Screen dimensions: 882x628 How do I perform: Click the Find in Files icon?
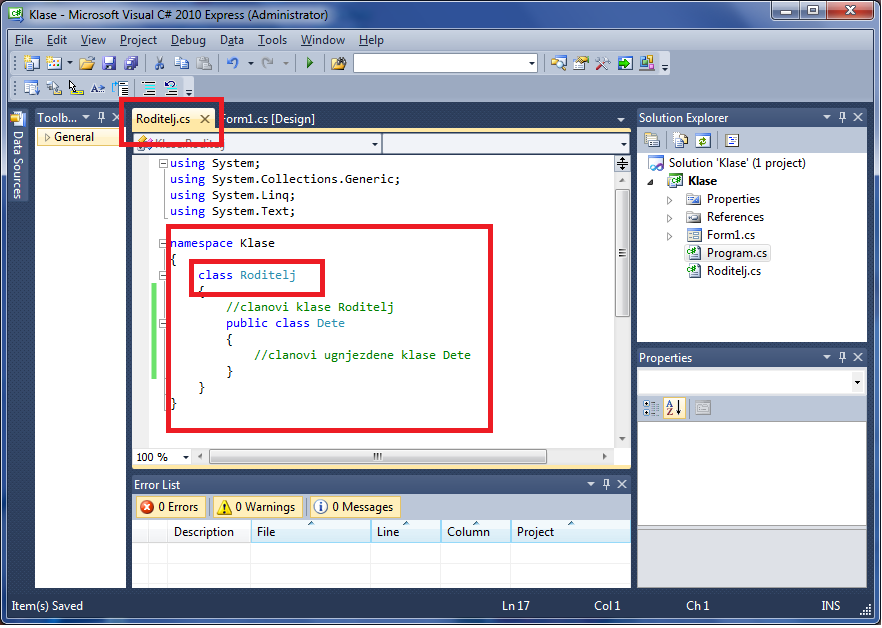pos(339,63)
